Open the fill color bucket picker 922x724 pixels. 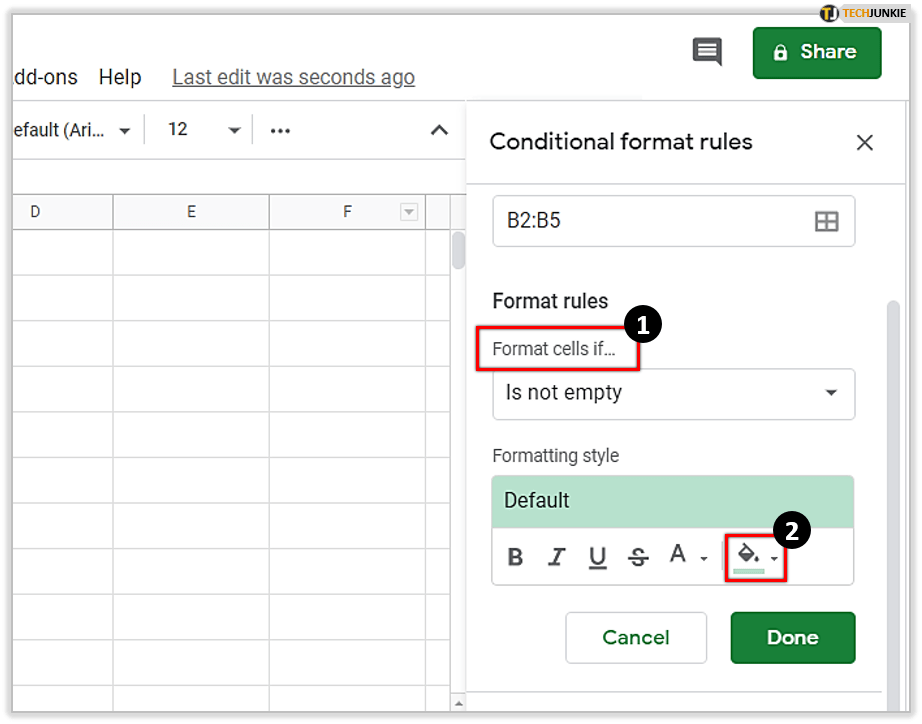754,556
